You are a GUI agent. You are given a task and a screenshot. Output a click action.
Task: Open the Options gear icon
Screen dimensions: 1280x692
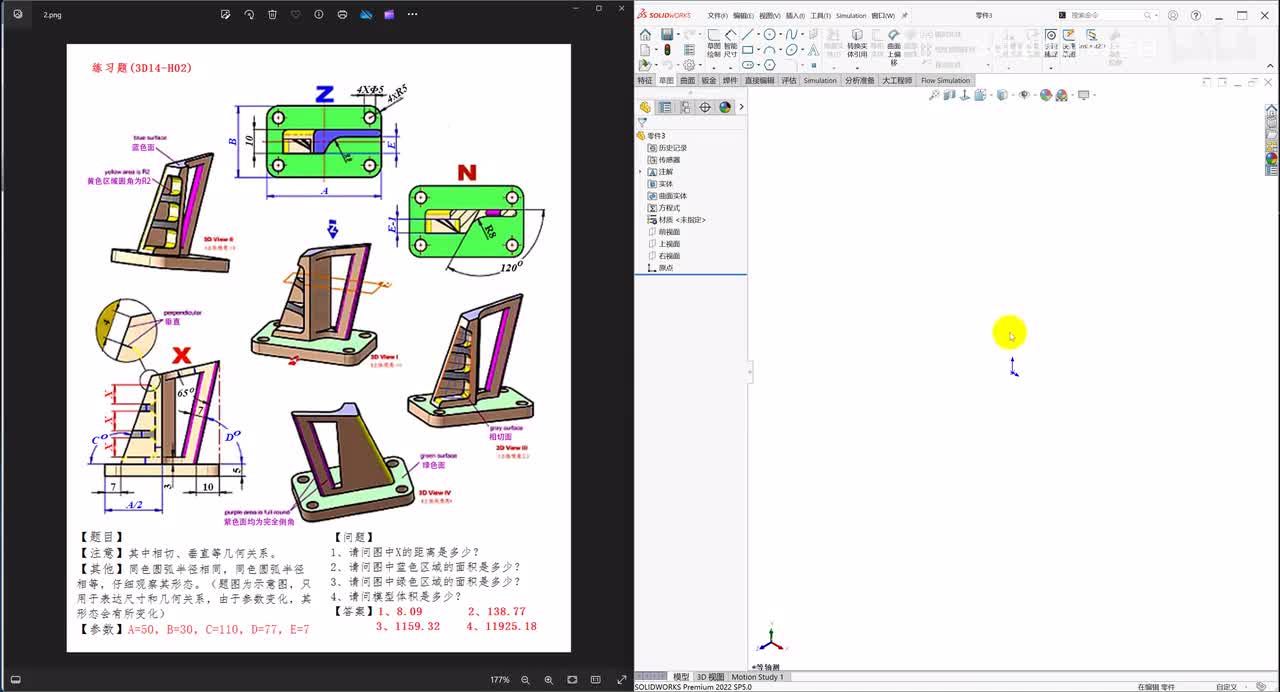[688, 65]
